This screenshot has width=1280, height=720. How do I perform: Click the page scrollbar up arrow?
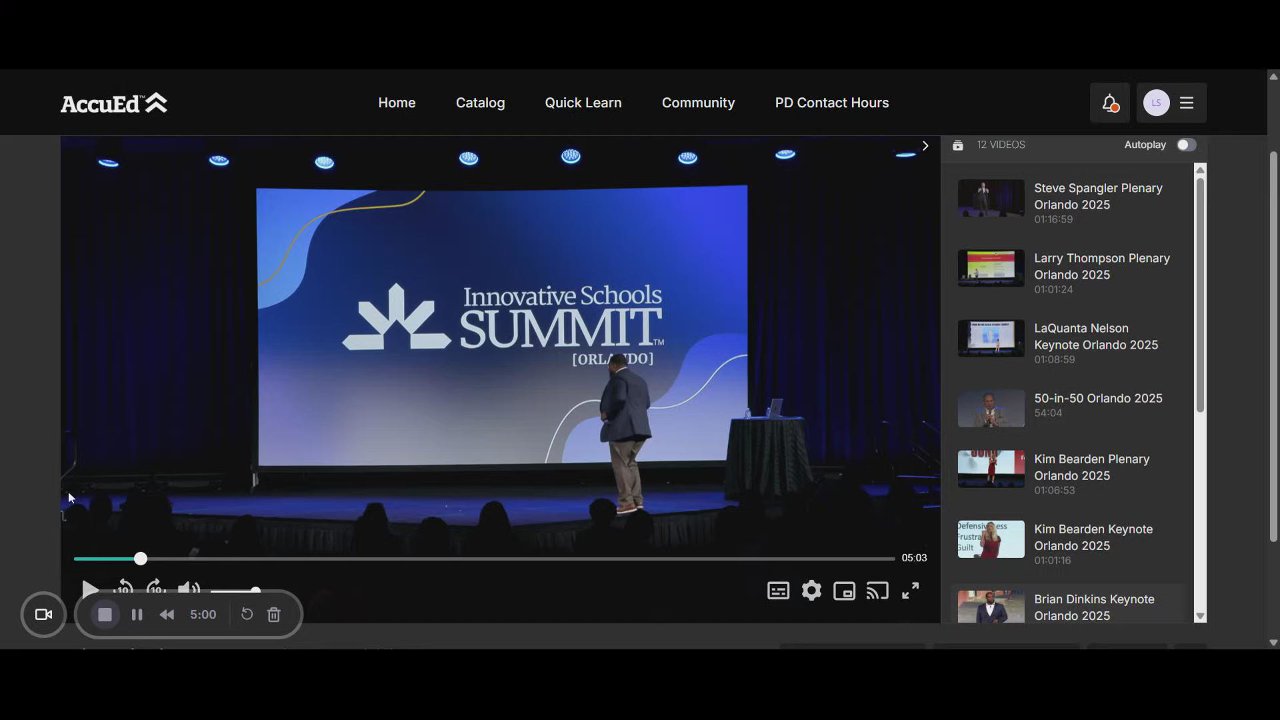1273,76
